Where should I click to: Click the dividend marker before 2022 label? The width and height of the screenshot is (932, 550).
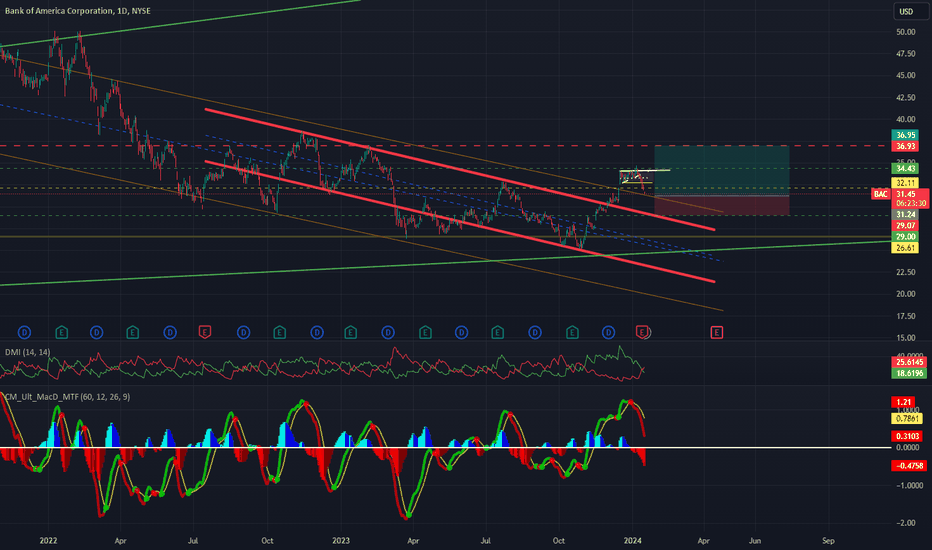(24, 332)
